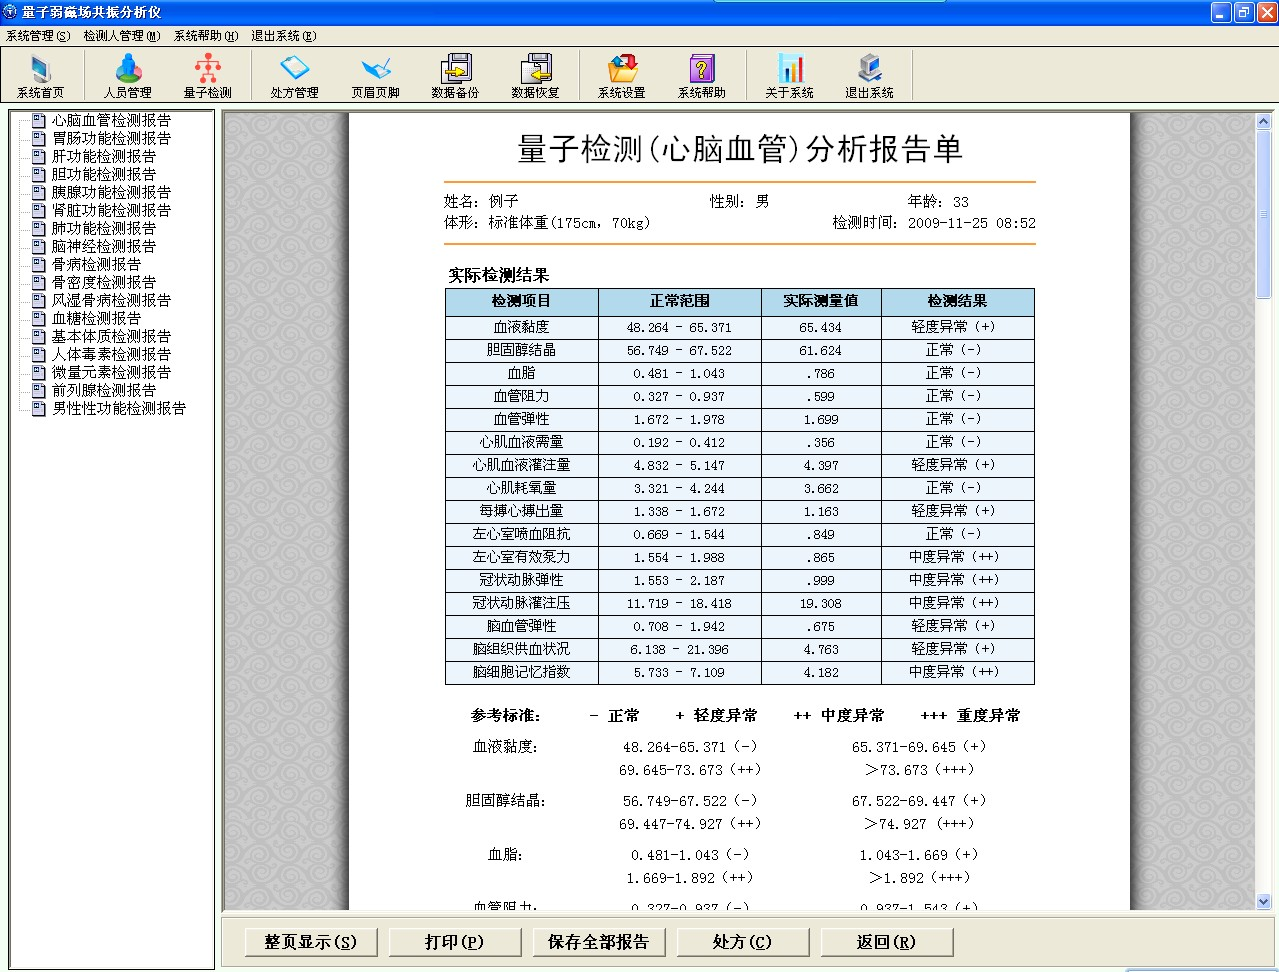Click the 脑细胞记忆指数 row name cell
Viewport: 1279px width, 972px height.
[522, 672]
